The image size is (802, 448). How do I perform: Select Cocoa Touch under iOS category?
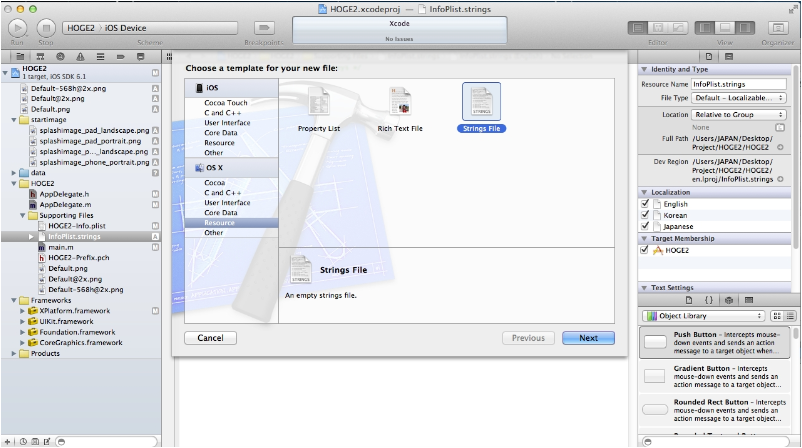click(x=226, y=103)
